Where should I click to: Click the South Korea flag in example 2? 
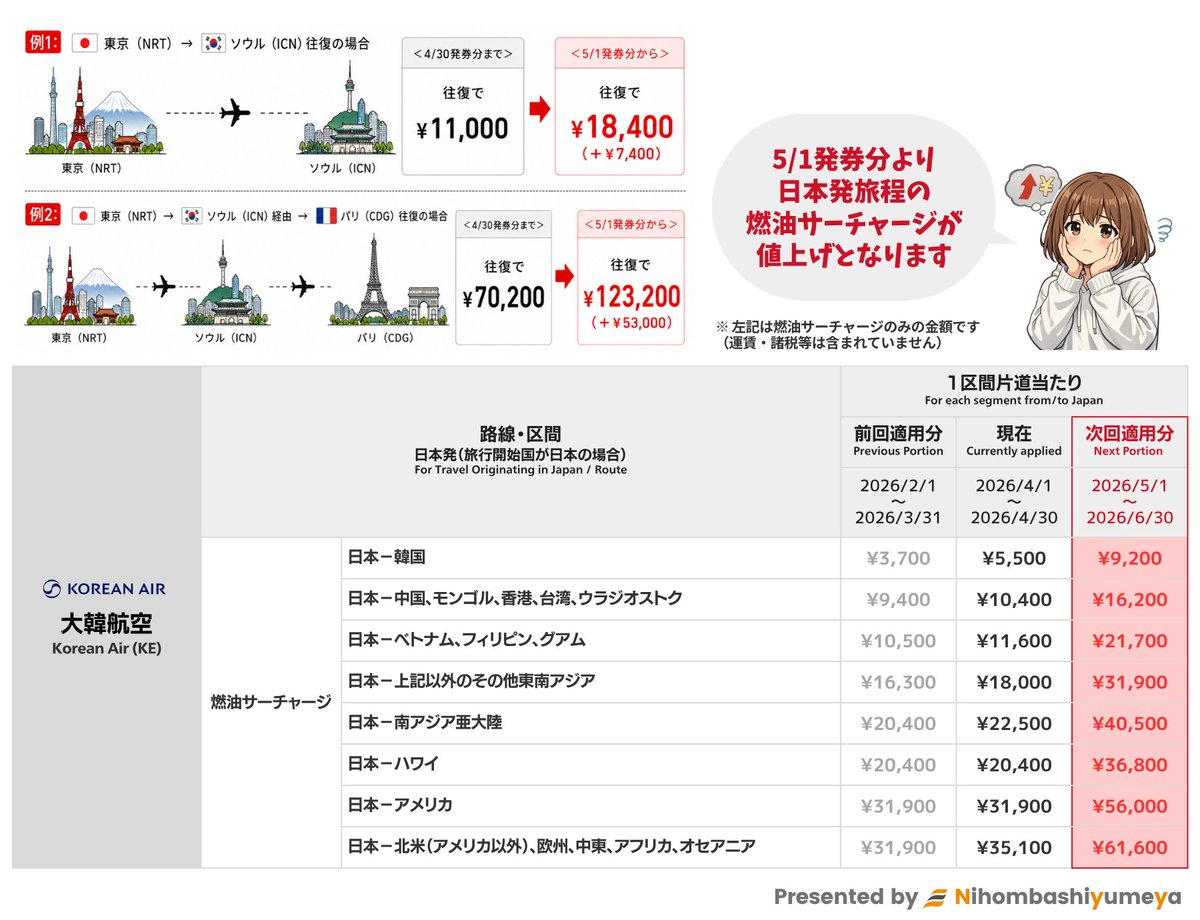pos(192,216)
